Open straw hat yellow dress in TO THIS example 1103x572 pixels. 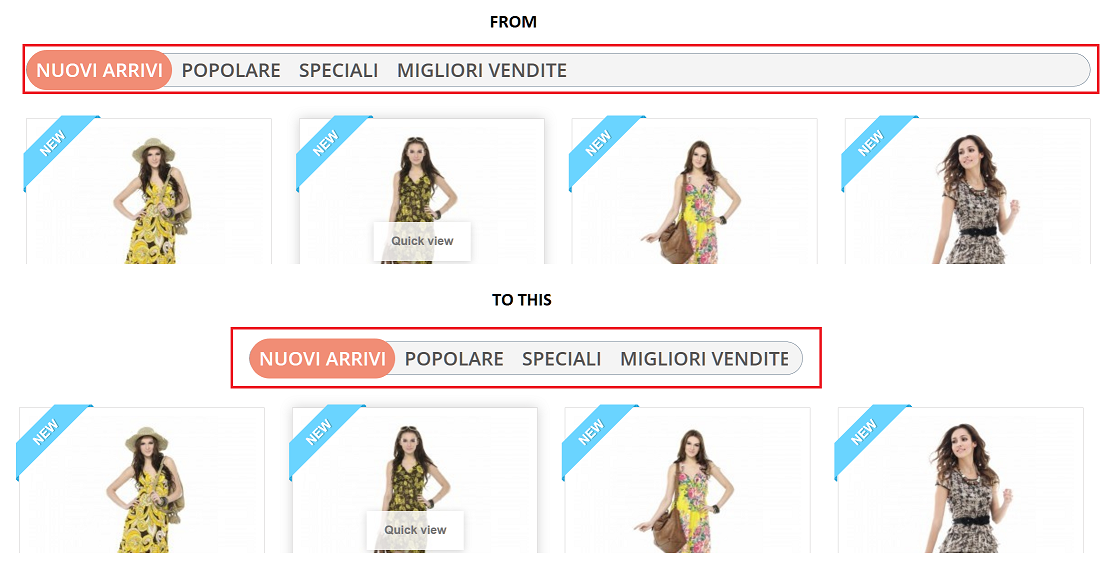click(142, 480)
